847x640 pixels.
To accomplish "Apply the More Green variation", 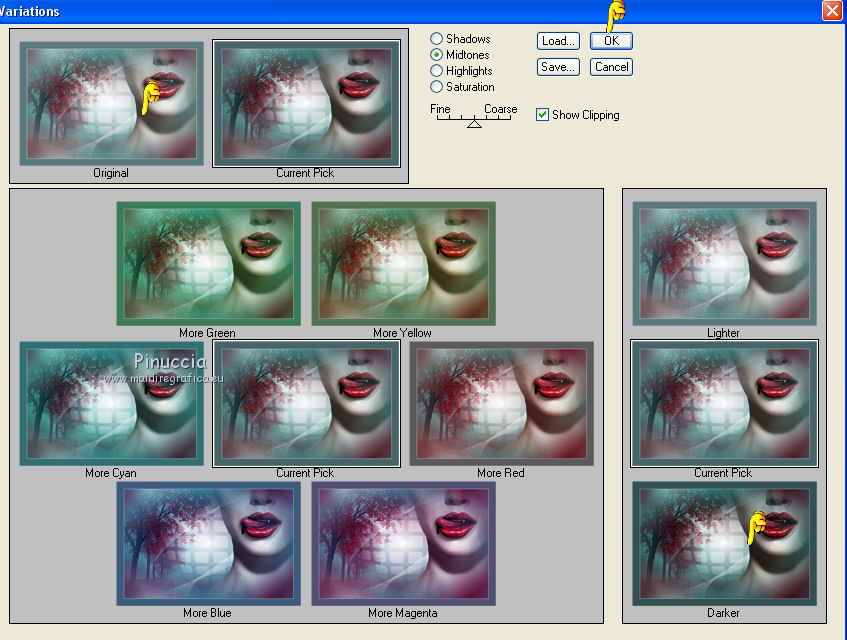I will pyautogui.click(x=209, y=264).
